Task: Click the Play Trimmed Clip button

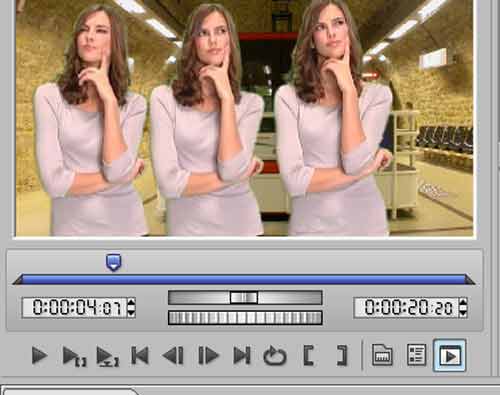Action: point(107,356)
